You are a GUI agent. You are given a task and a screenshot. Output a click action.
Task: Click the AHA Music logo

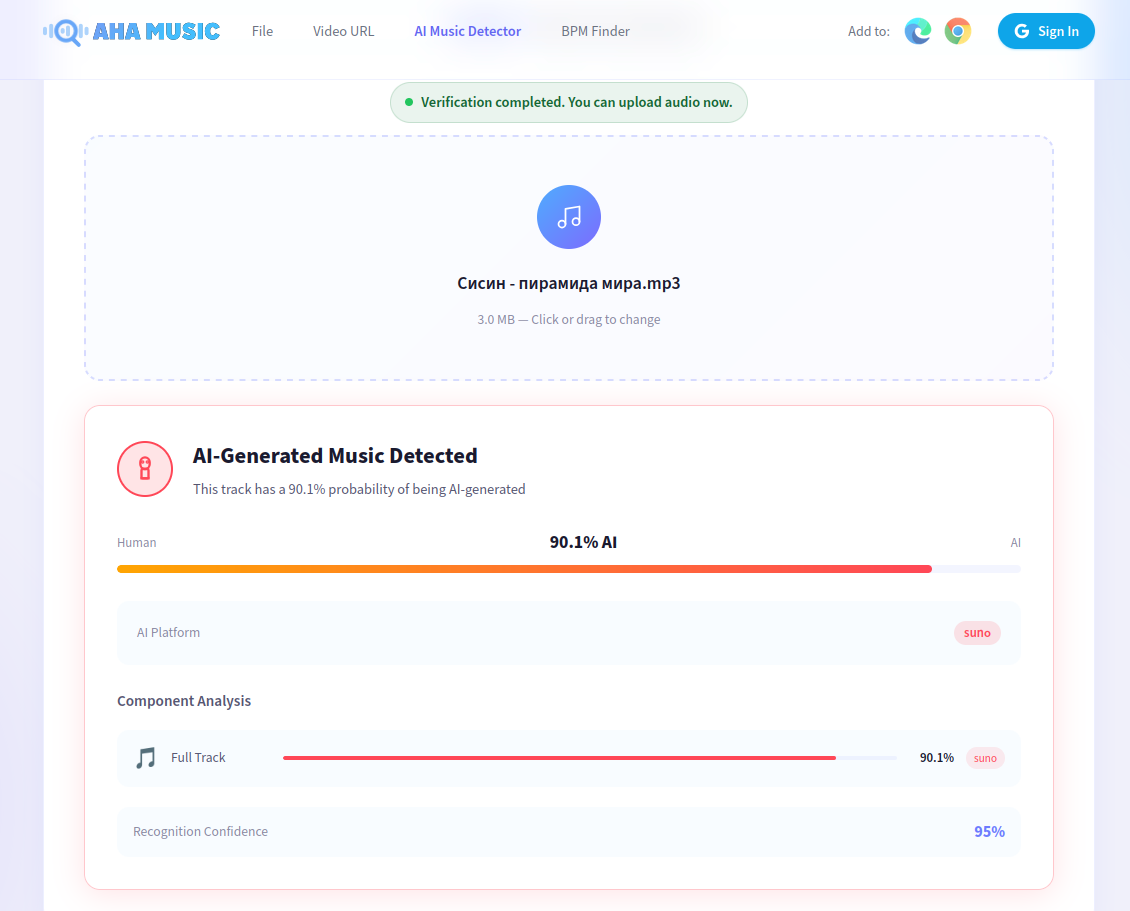[x=131, y=32]
